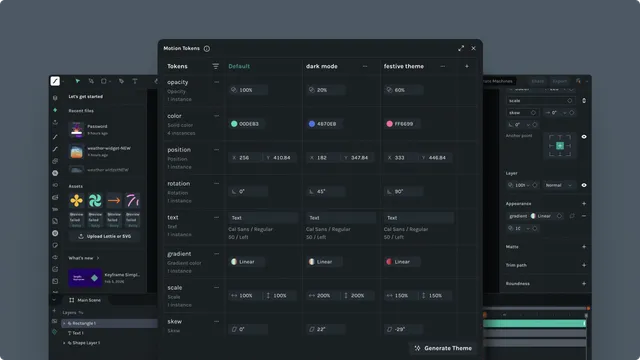Viewport: 640px width, 360px height.
Task: Open the Default gradient Linear dropdown
Action: [247, 262]
